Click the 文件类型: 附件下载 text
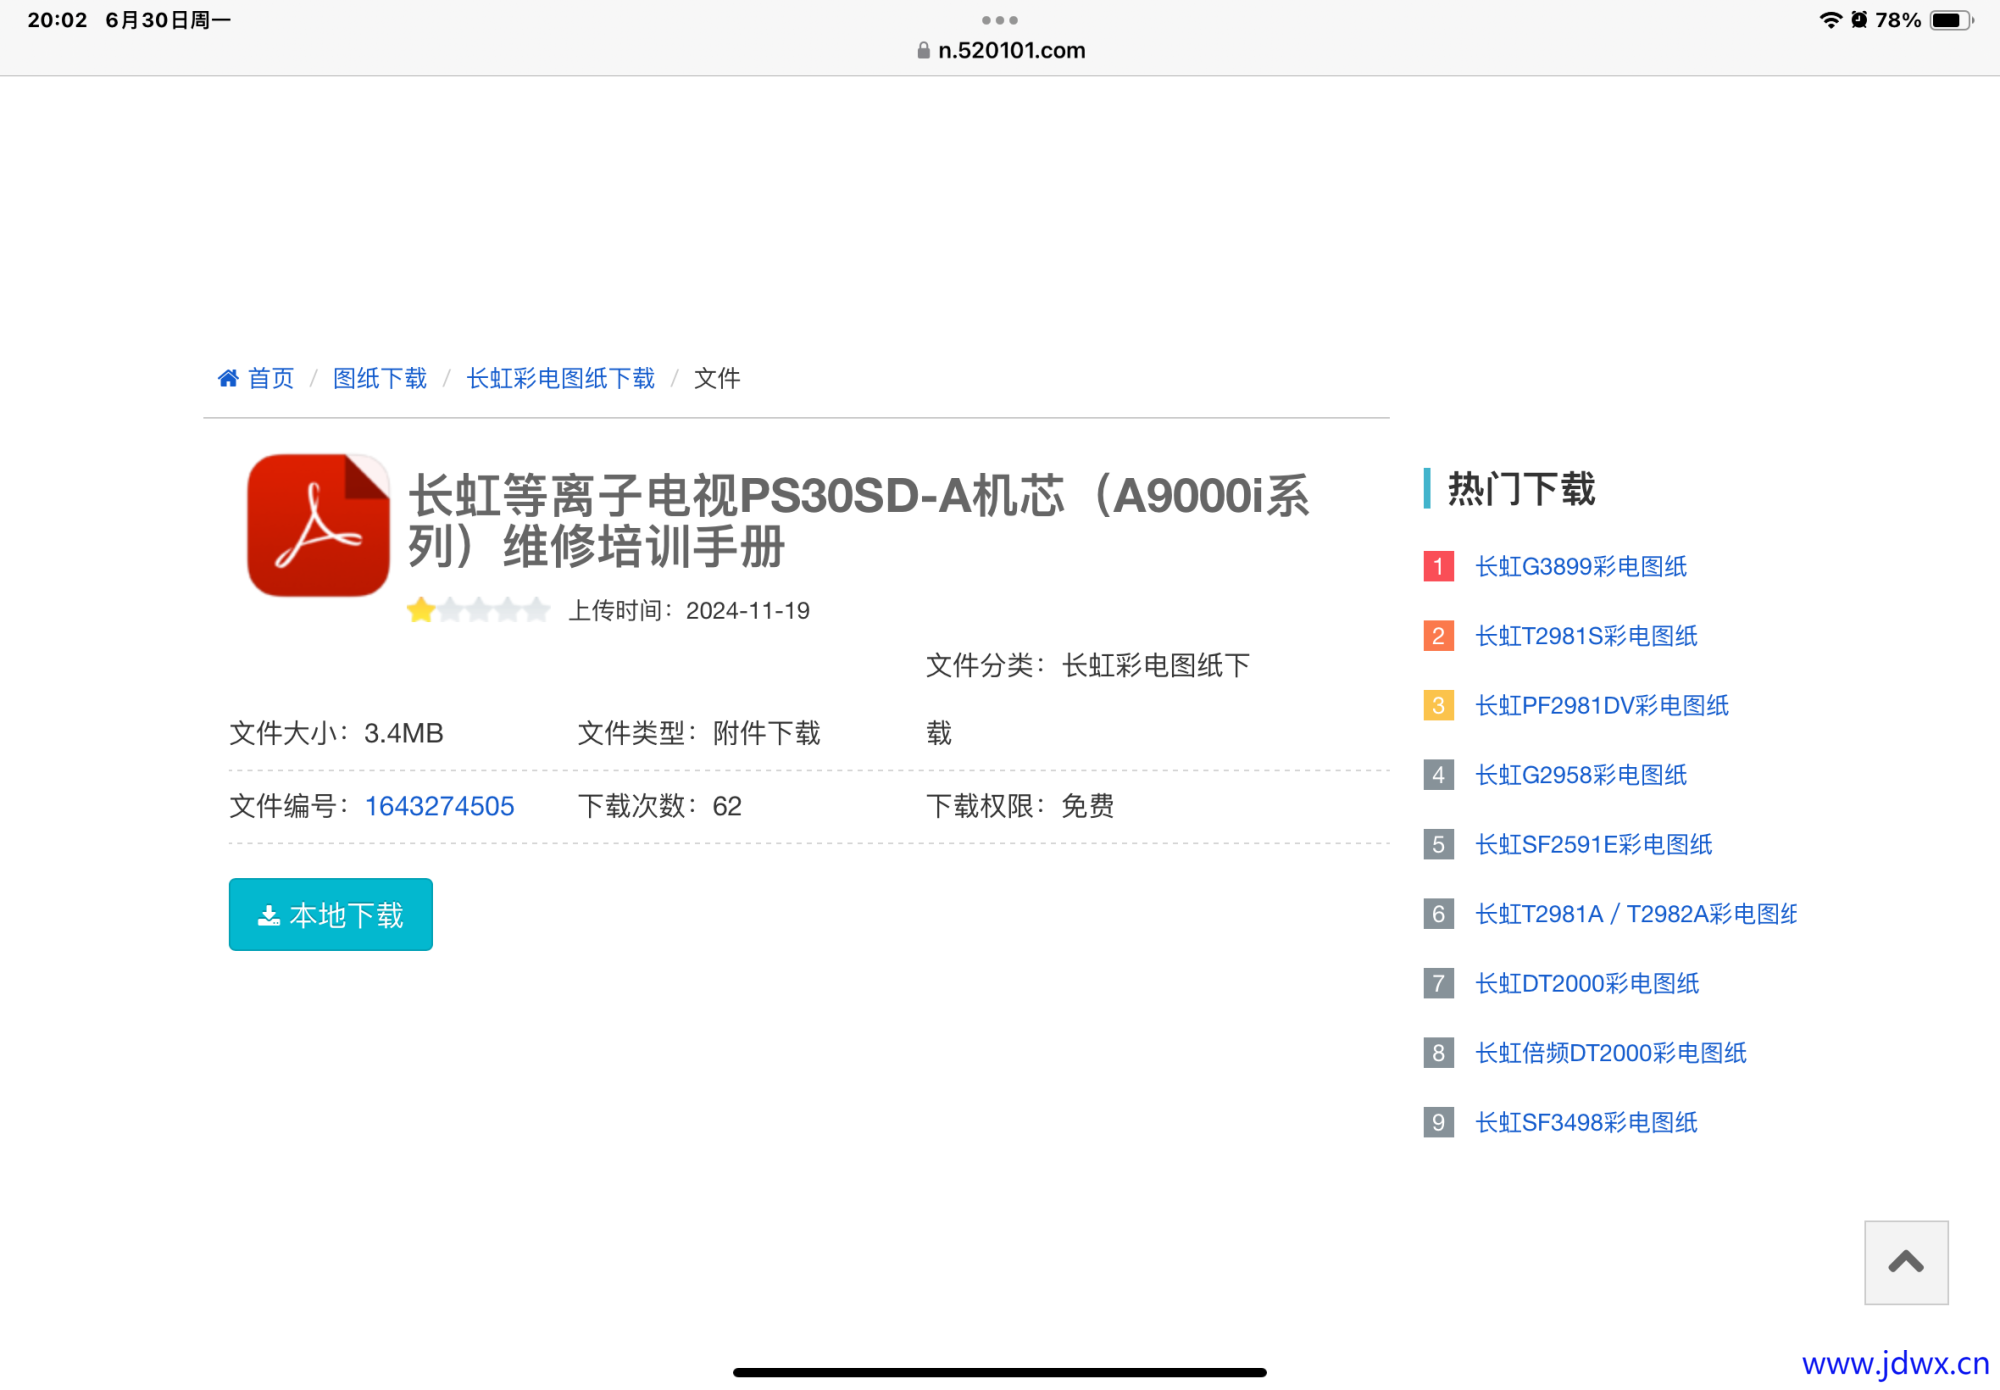2000x1390 pixels. (x=698, y=733)
